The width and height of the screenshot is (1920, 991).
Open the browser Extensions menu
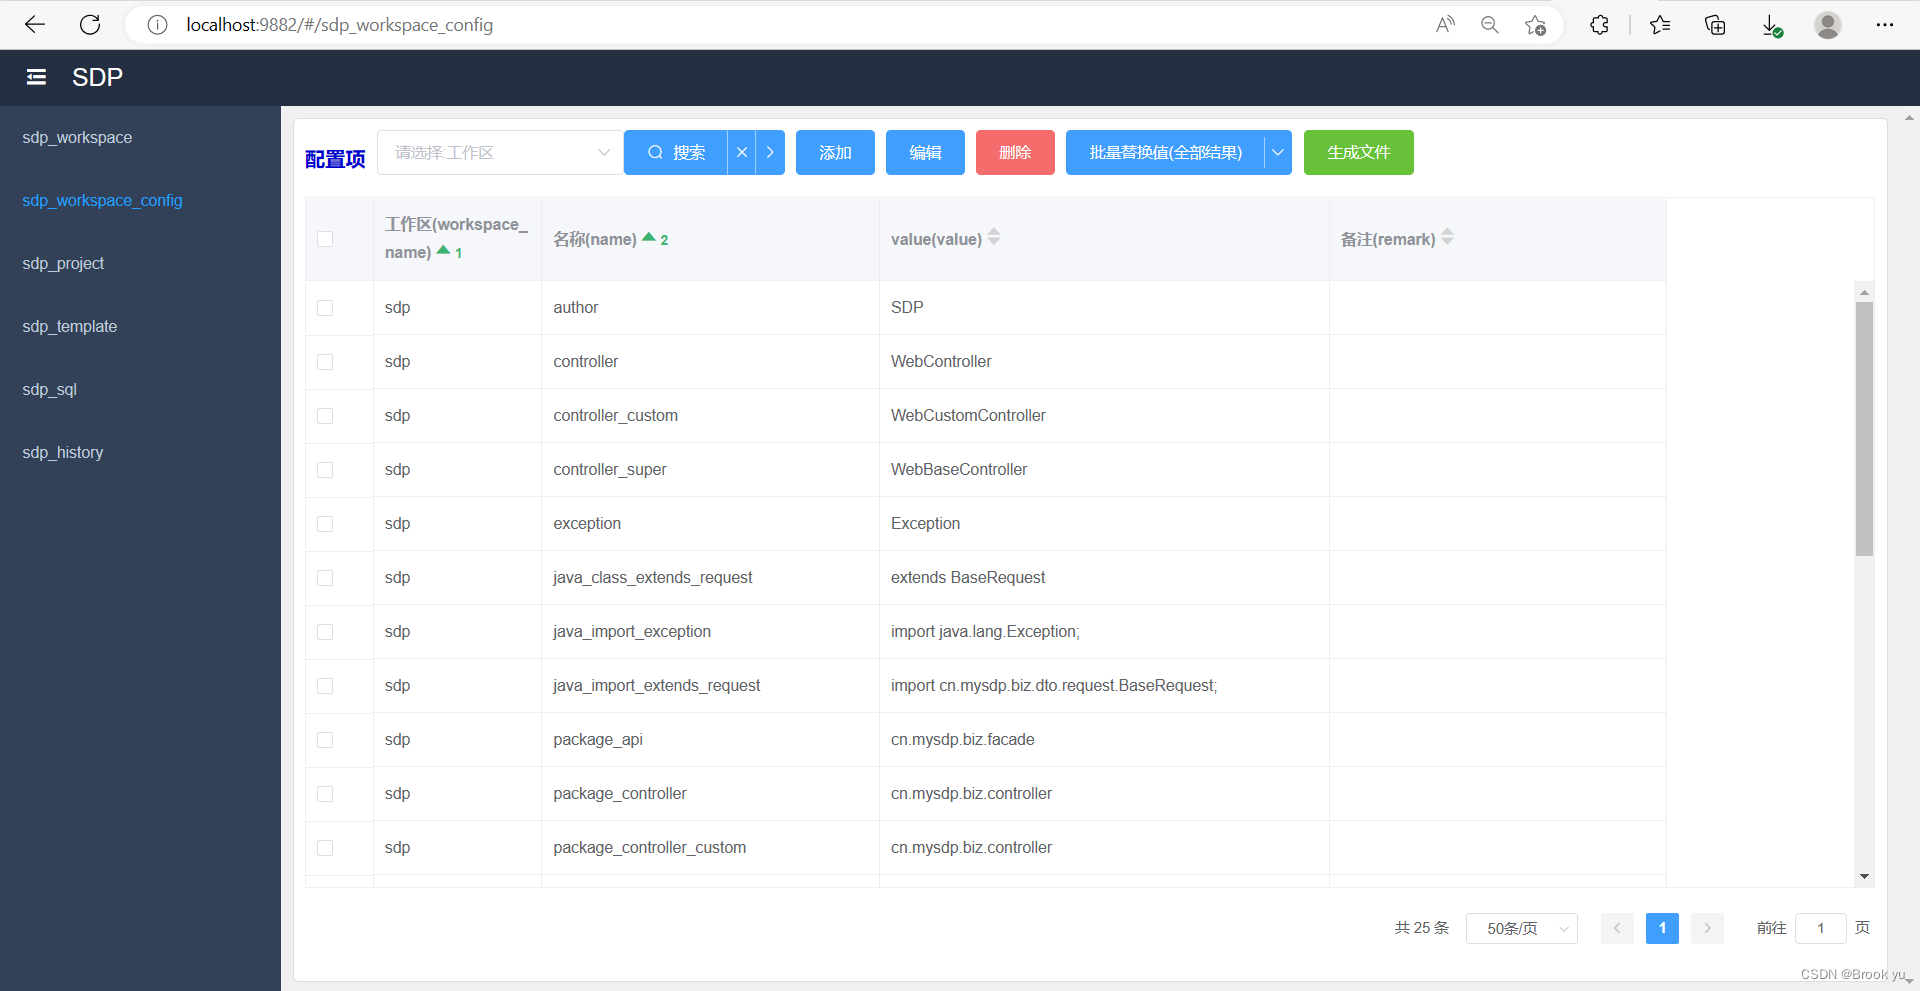1599,25
